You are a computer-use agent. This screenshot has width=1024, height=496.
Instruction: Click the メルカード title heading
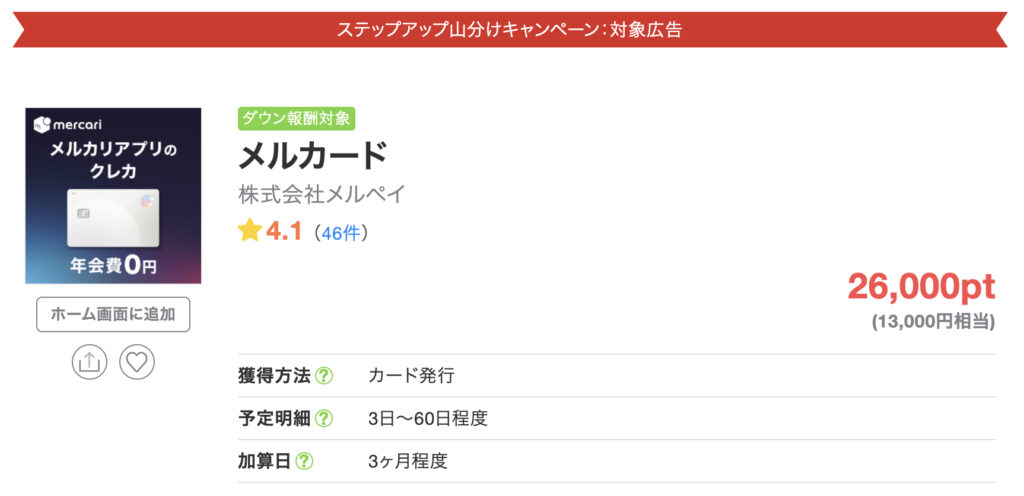[313, 155]
